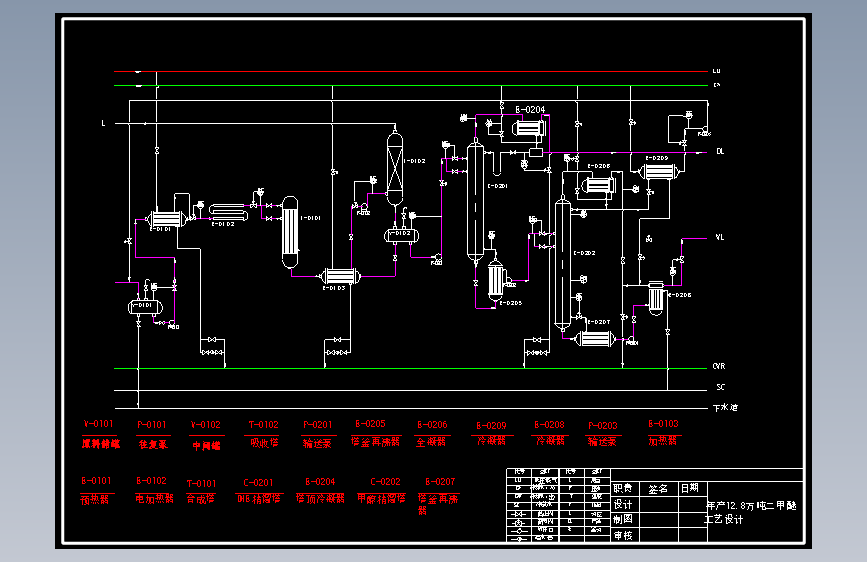Click the P-0203 tag in red legend

point(603,425)
